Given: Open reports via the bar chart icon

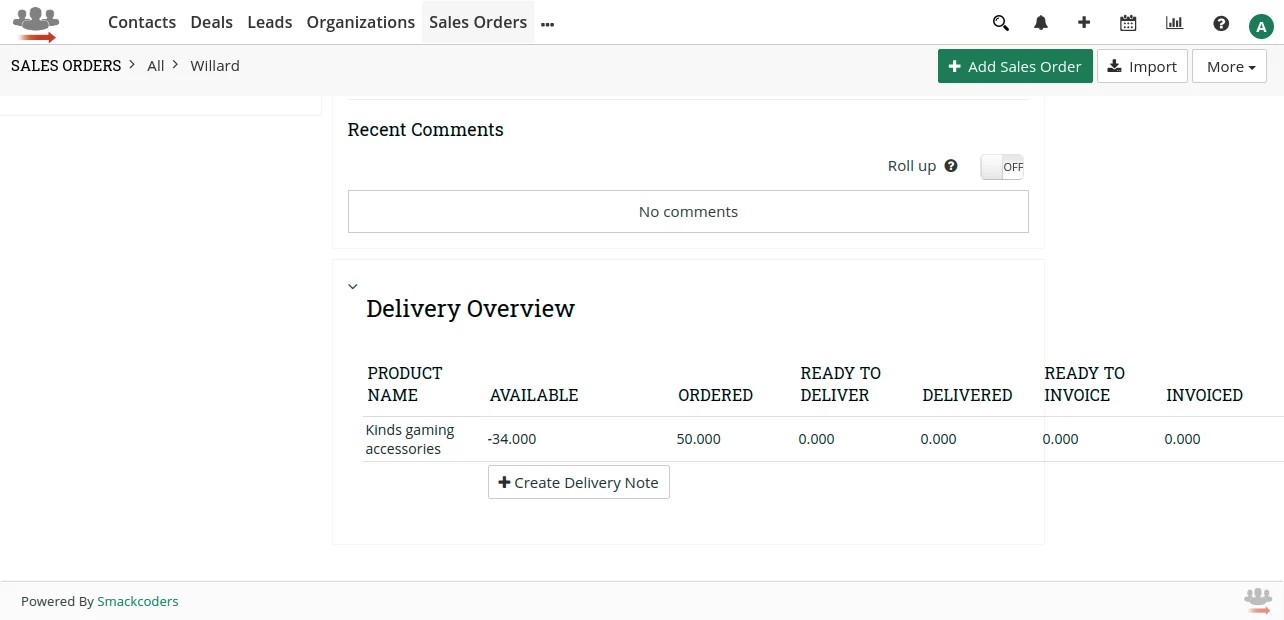Looking at the screenshot, I should point(1173,22).
